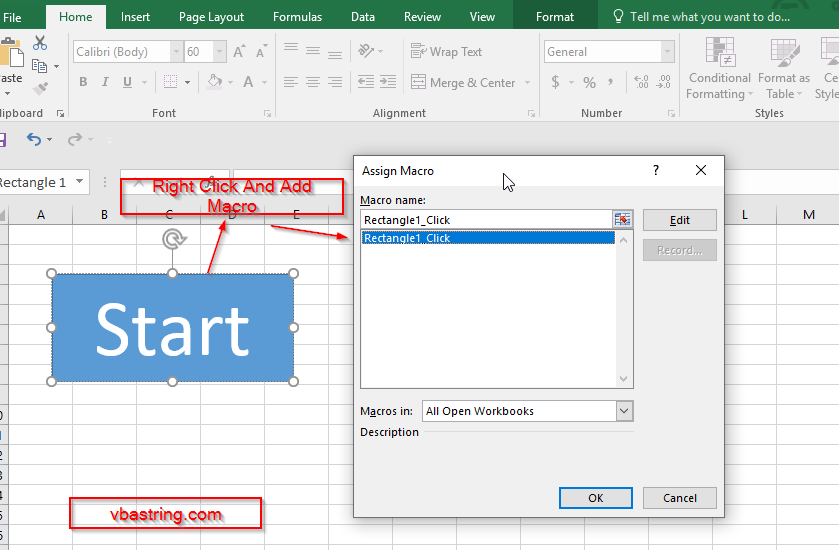Toggle Bold formatting
Viewport: 839px width, 550px height.
[83, 83]
